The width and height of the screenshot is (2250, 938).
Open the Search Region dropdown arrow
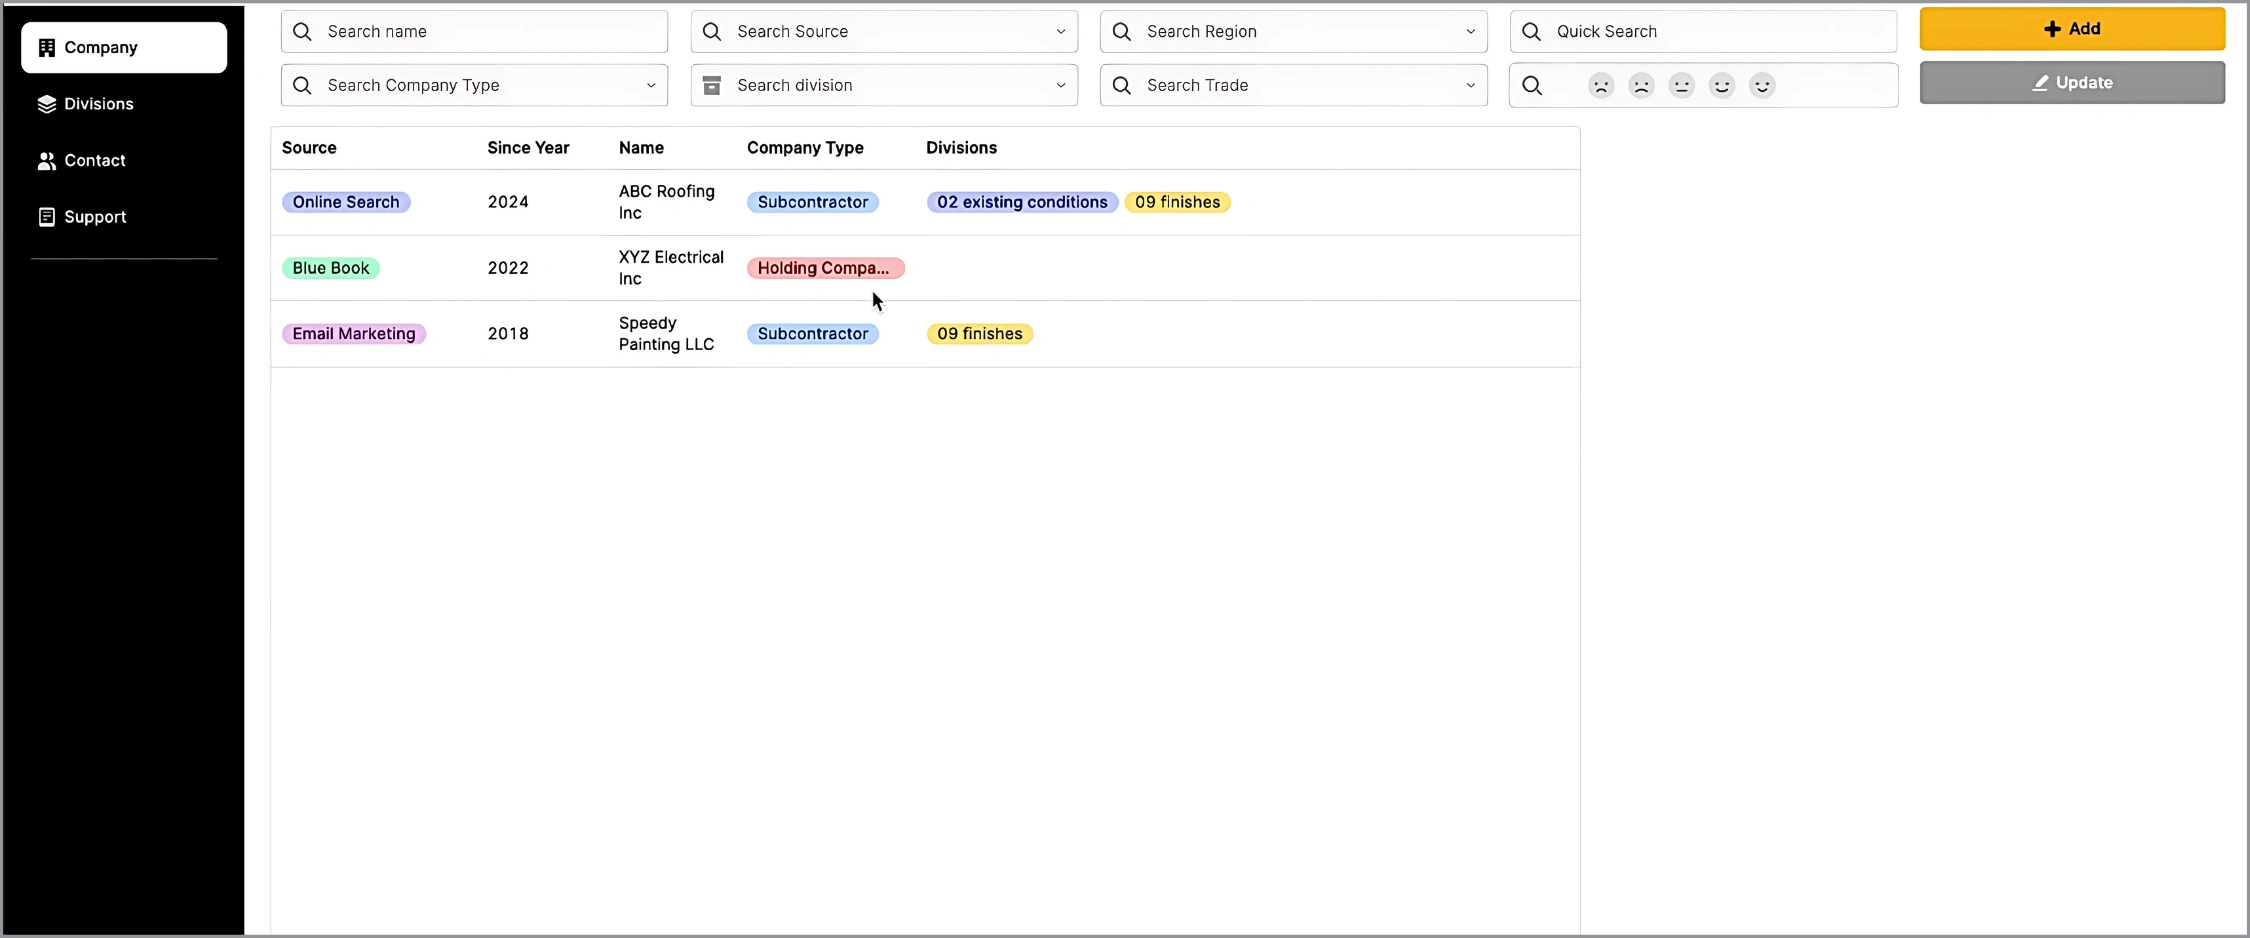1470,32
